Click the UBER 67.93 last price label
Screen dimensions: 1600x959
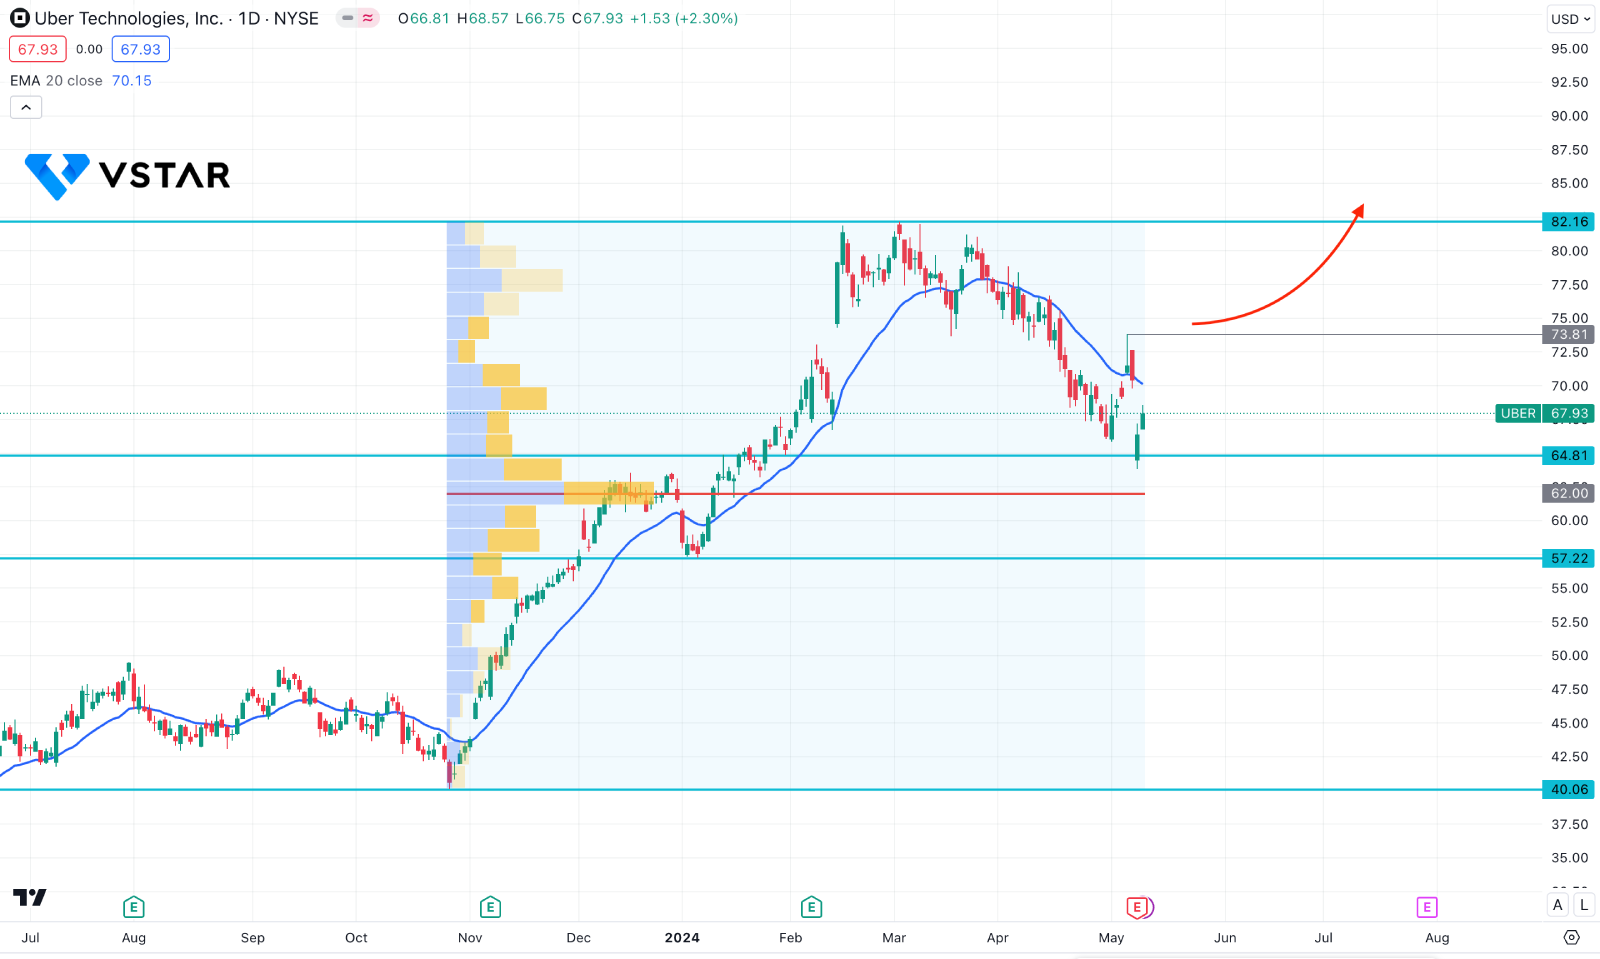coord(1545,413)
